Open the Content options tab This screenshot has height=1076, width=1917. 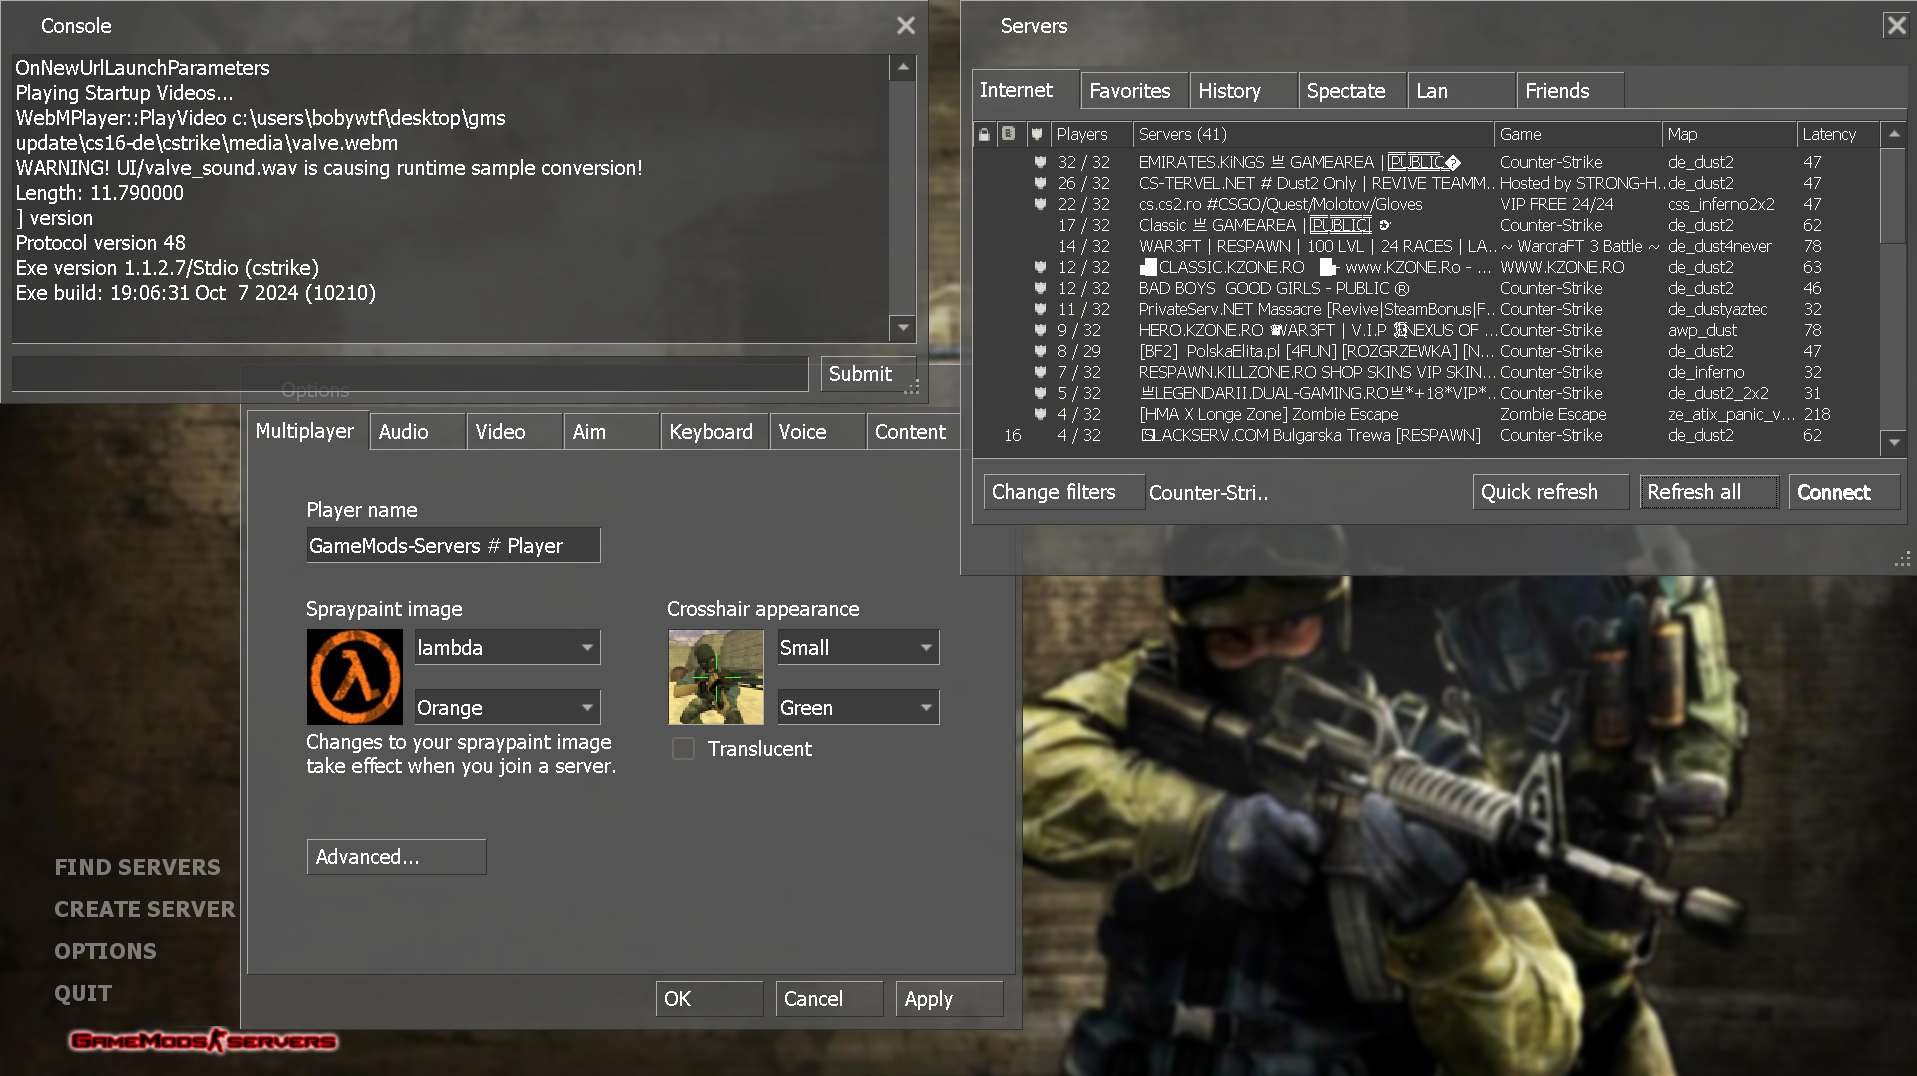914,432
